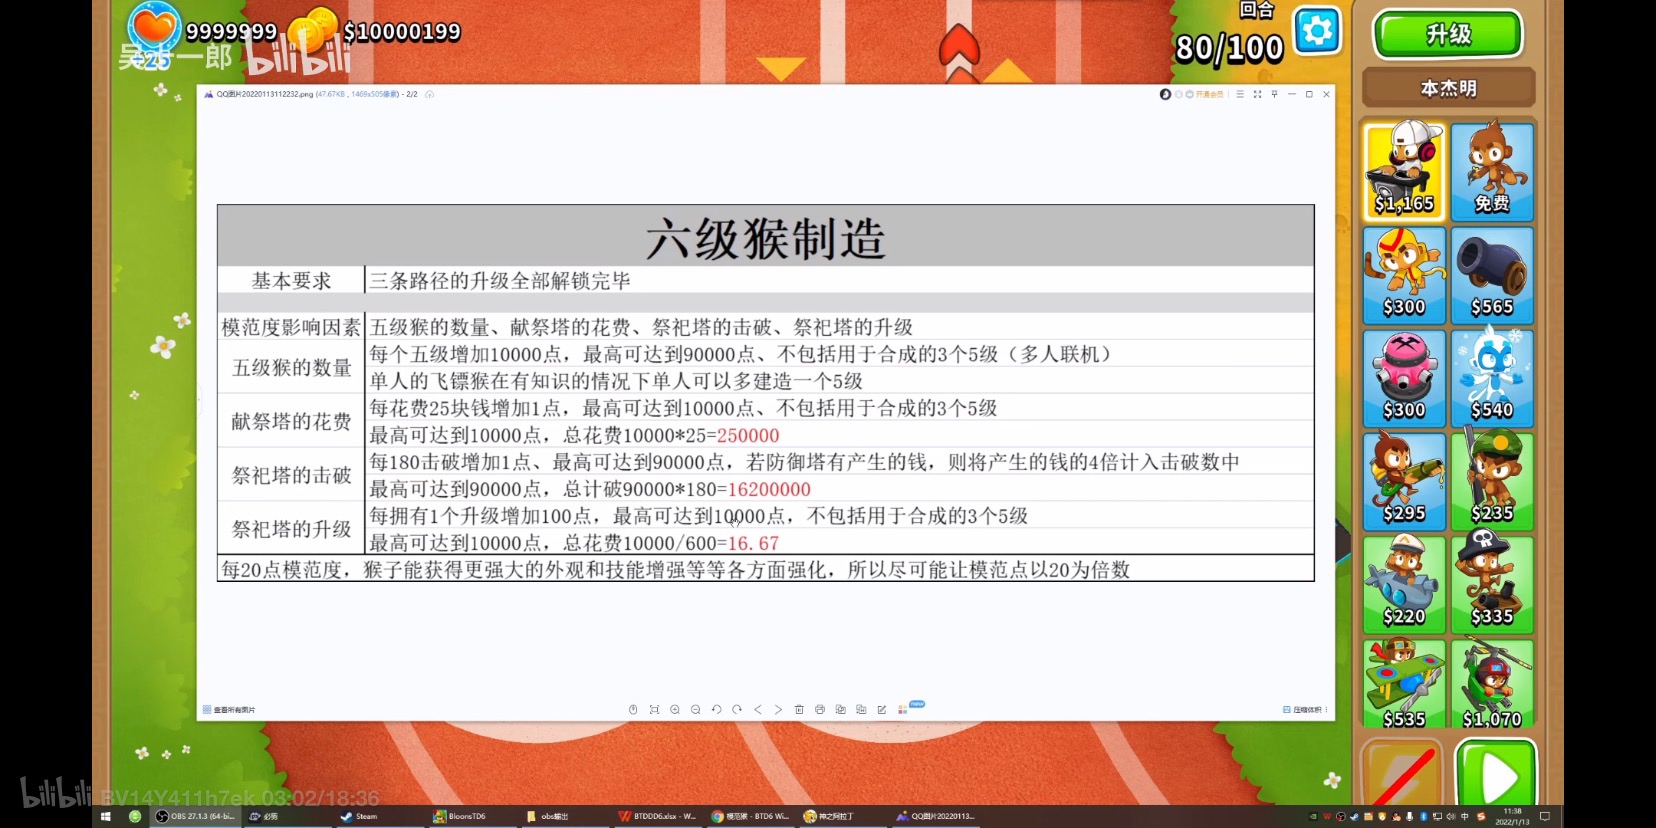The height and width of the screenshot is (828, 1656).
Task: Click the red value 16200000
Action: (769, 490)
